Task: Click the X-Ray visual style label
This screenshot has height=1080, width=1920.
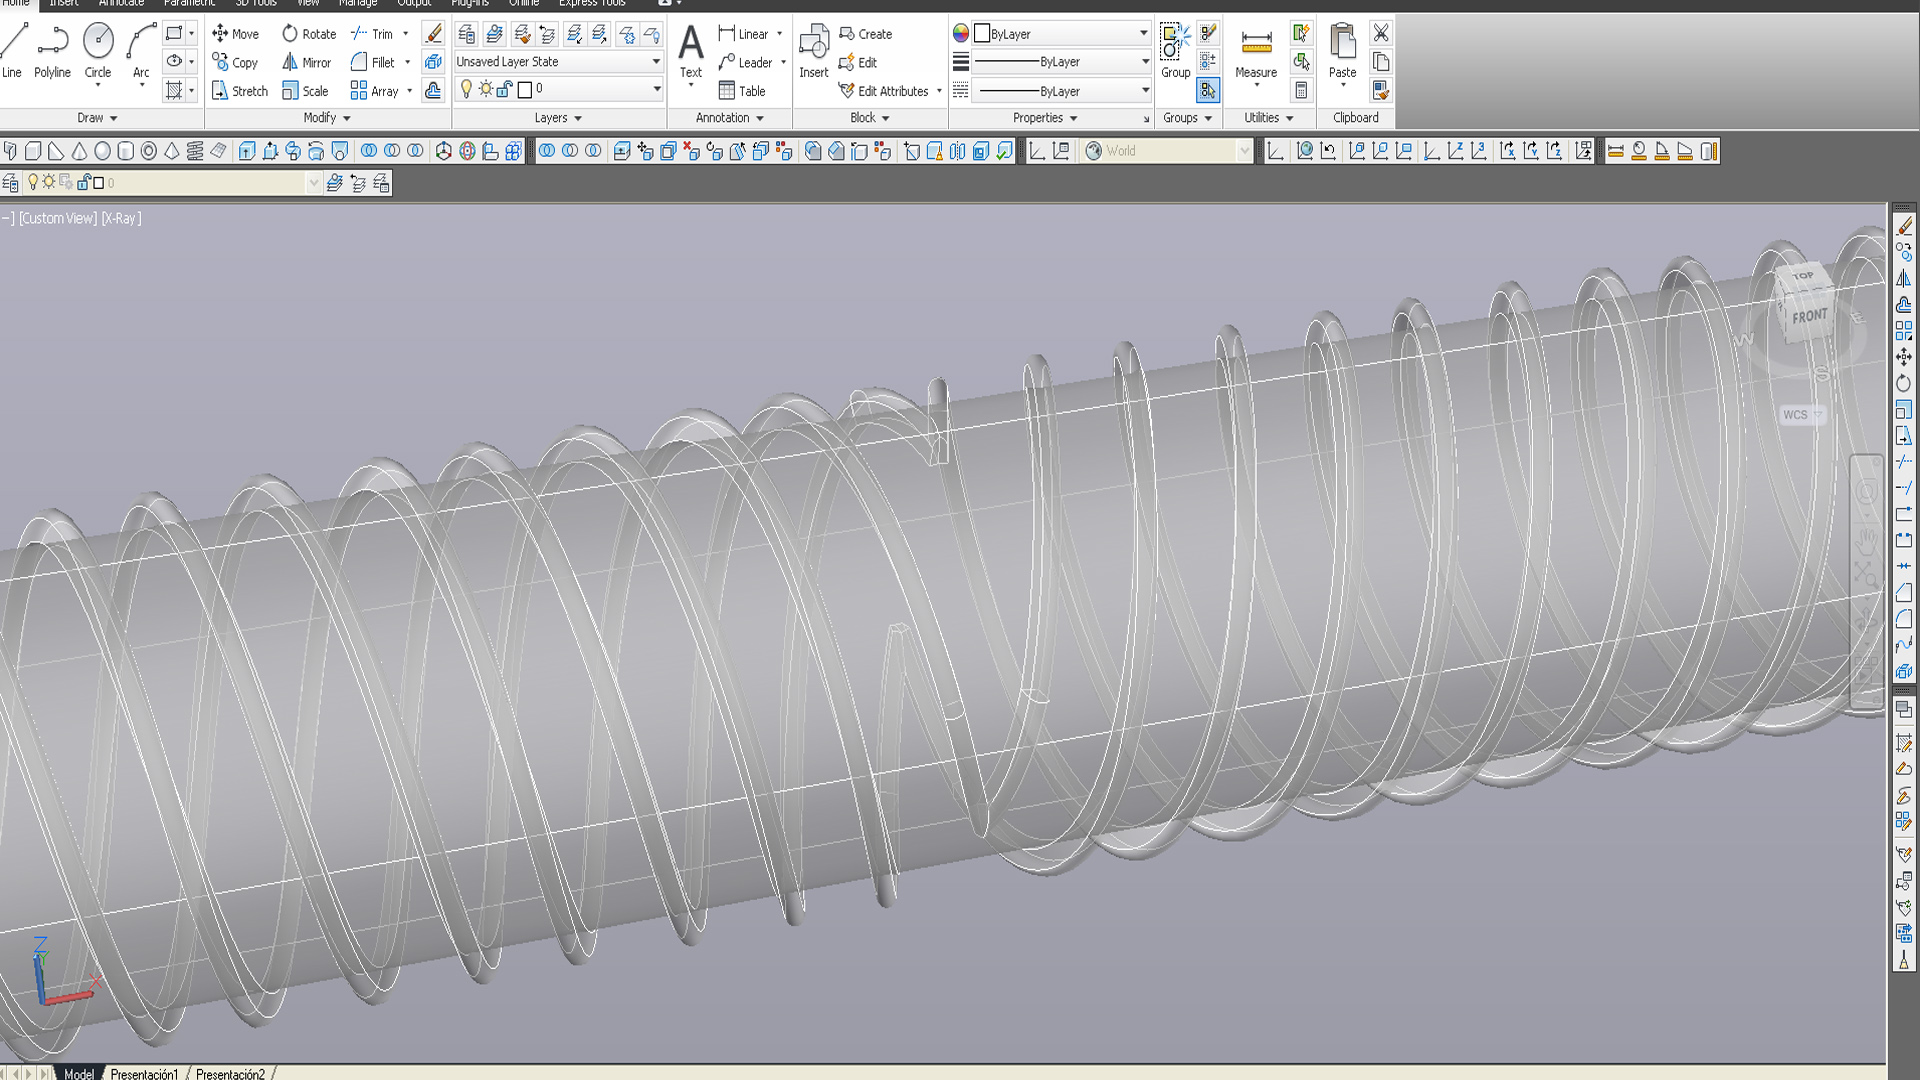Action: coord(121,218)
